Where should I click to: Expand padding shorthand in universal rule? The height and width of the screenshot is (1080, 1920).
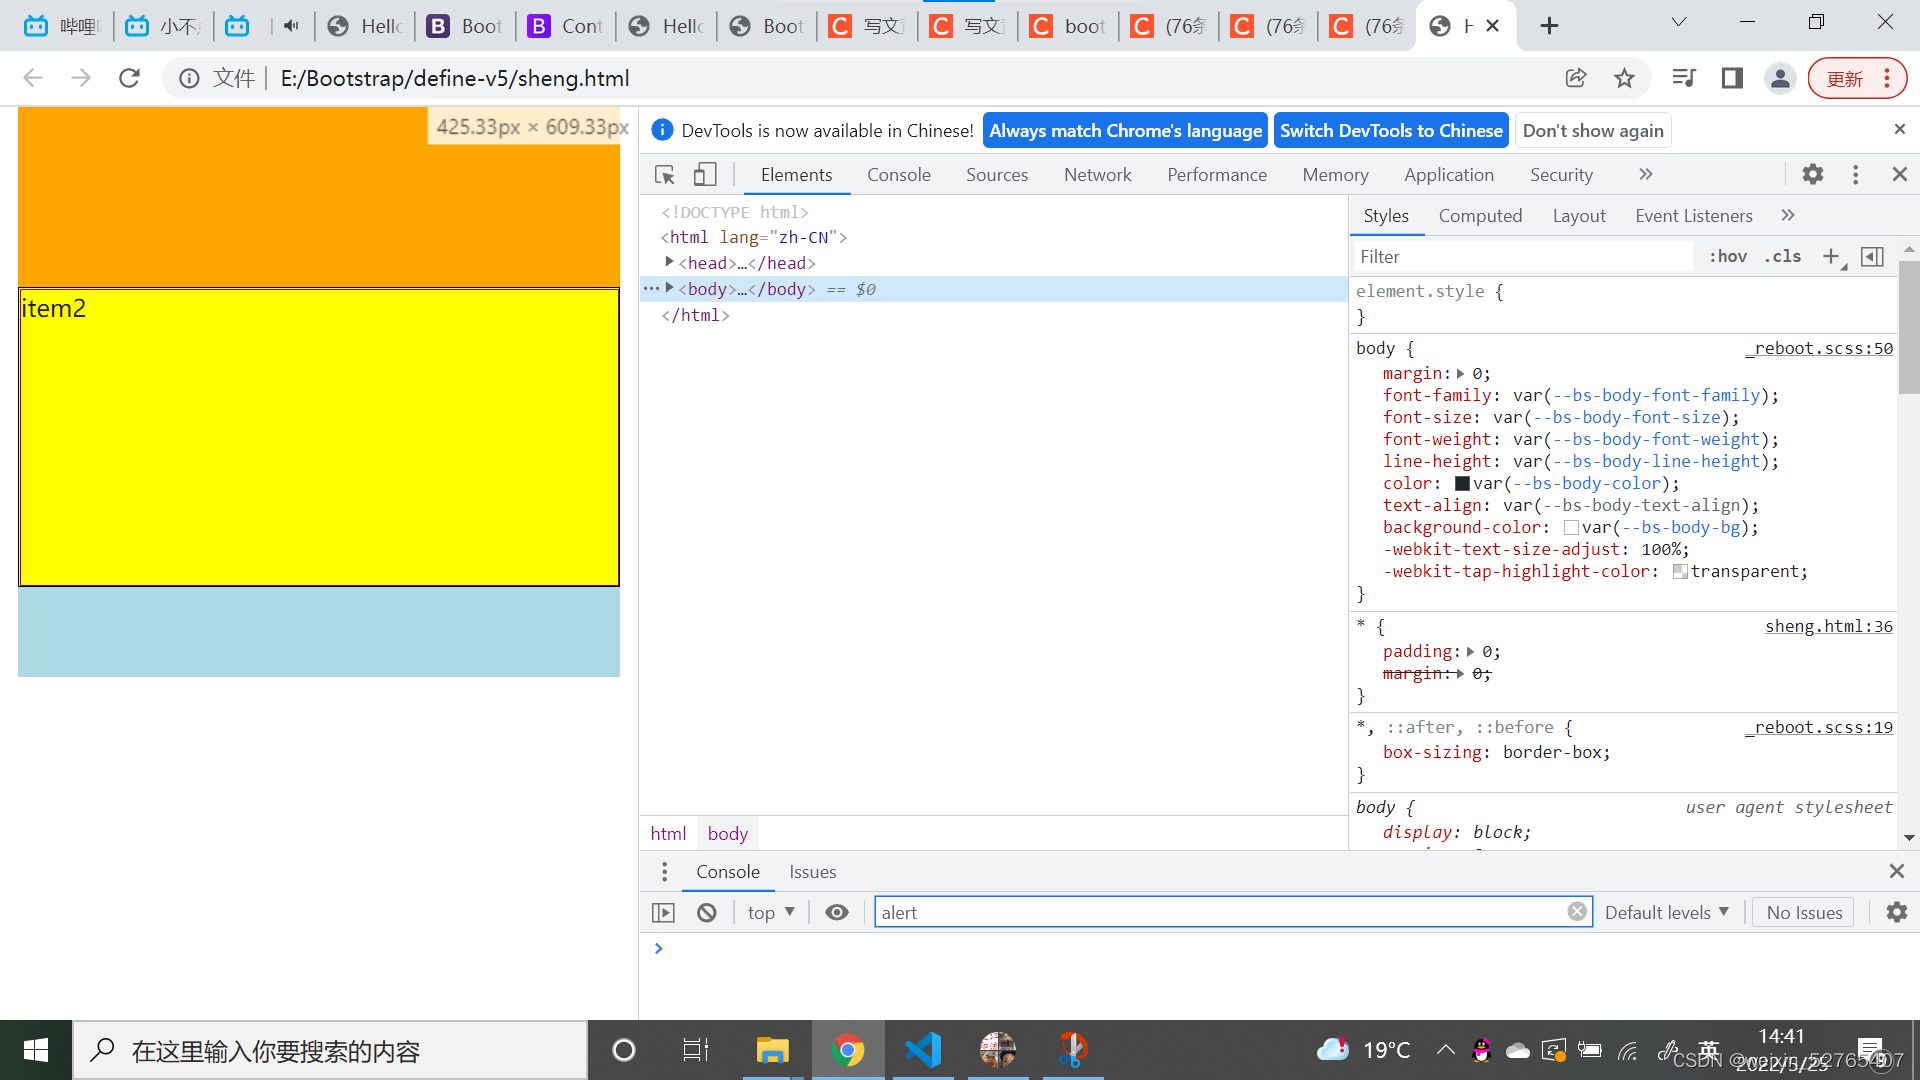[1471, 652]
